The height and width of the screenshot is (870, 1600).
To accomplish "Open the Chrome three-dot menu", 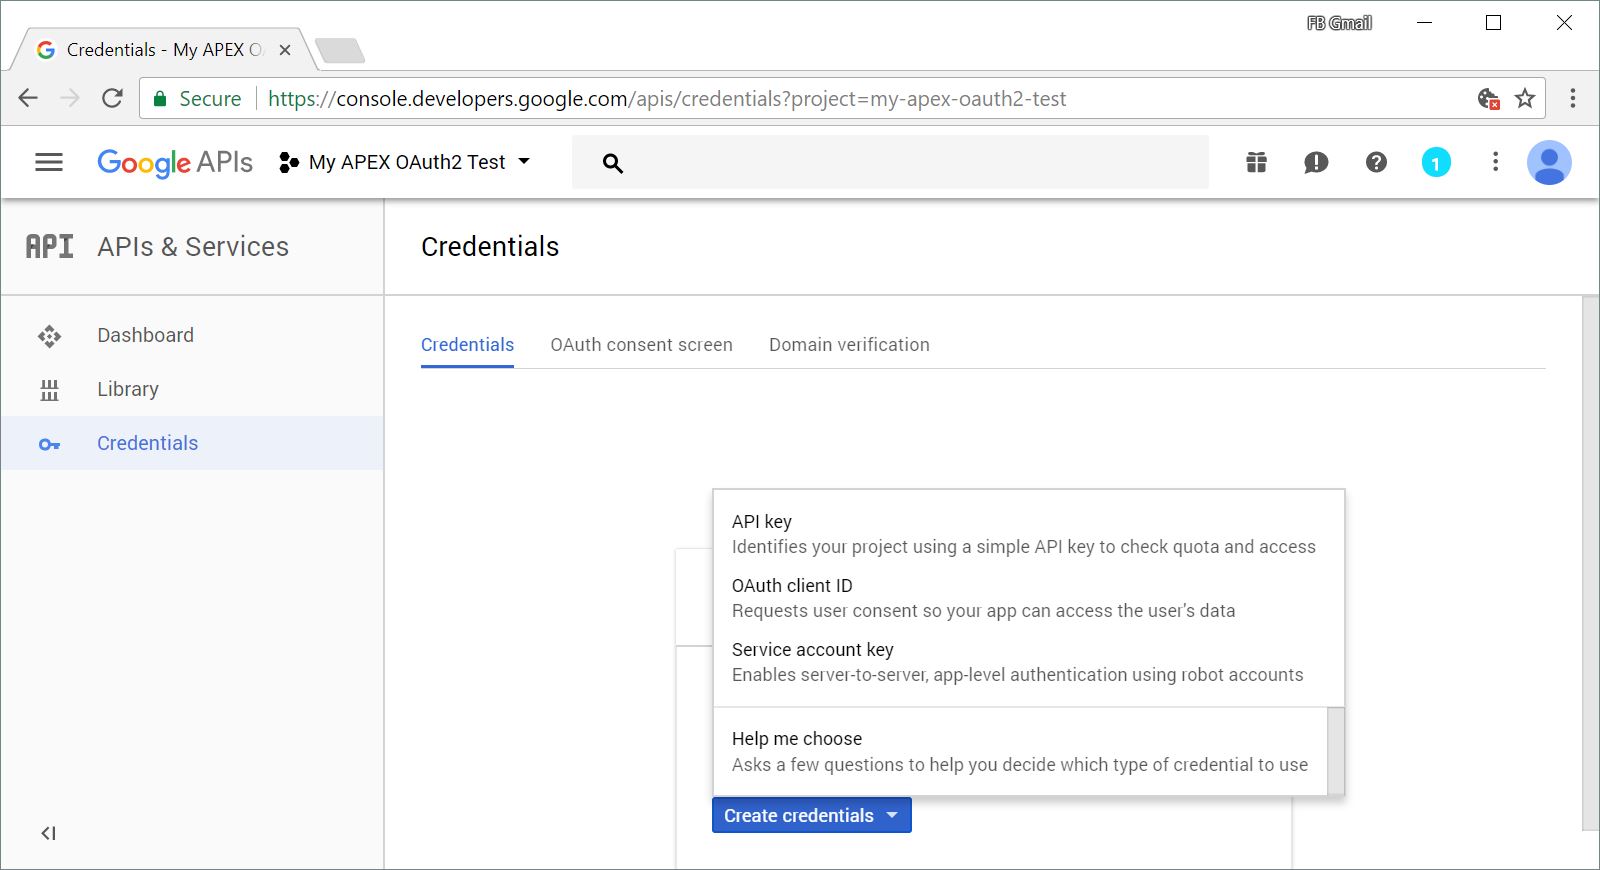I will pyautogui.click(x=1573, y=98).
